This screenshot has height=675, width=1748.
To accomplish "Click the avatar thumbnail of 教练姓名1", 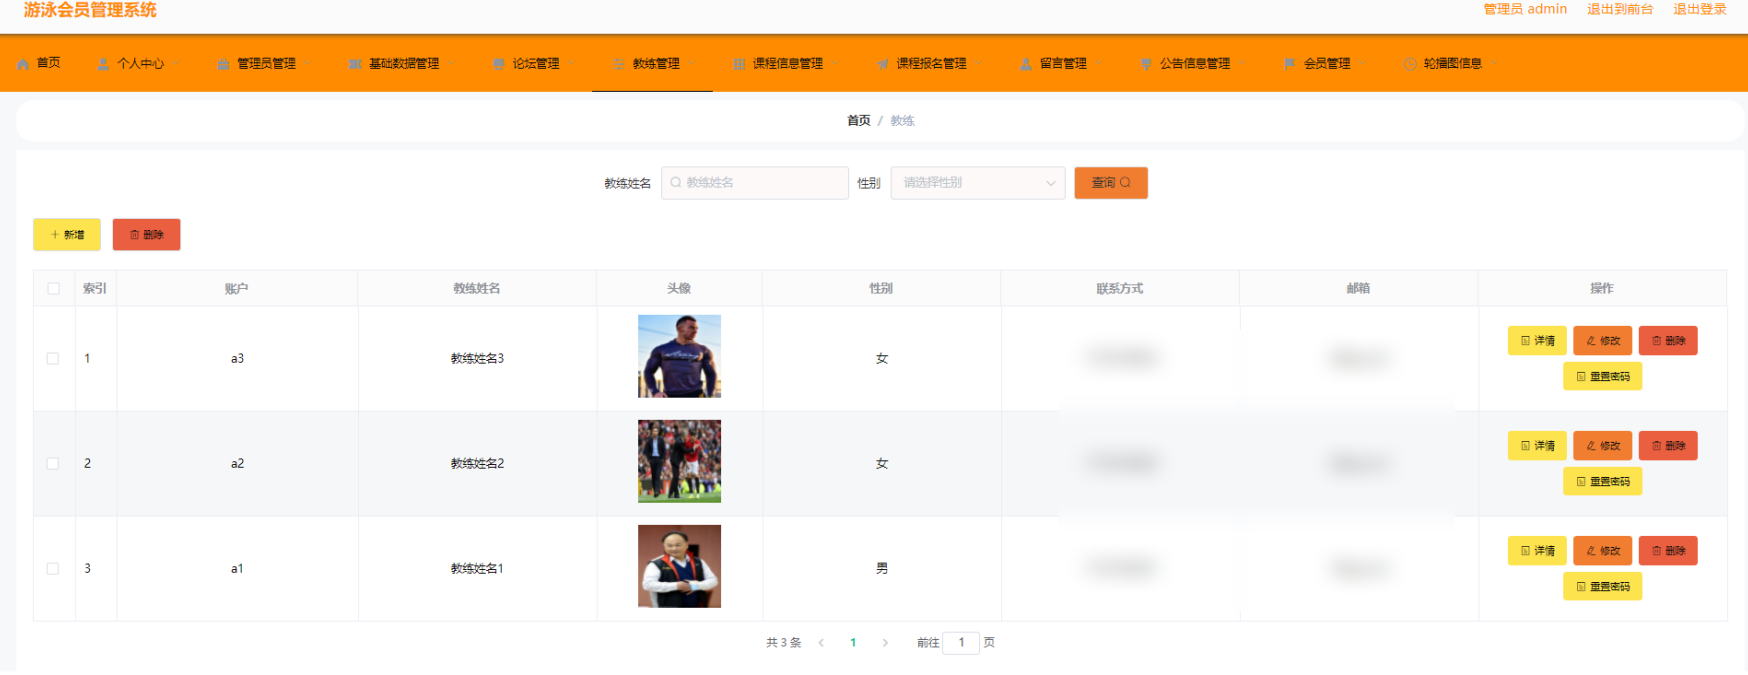I will 680,567.
